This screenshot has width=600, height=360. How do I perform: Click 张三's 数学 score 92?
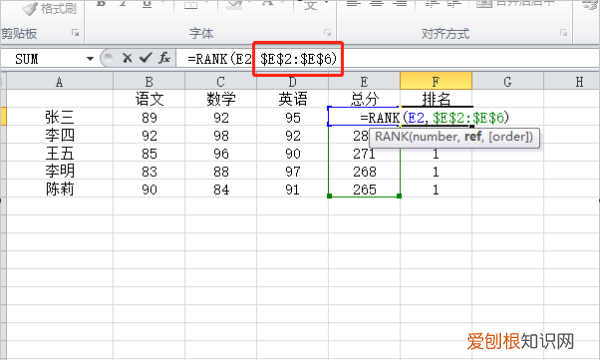(x=221, y=117)
